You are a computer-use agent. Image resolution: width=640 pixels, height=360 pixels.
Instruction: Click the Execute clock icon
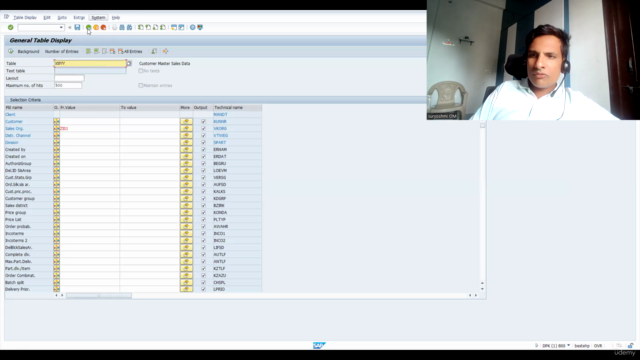[x=11, y=51]
